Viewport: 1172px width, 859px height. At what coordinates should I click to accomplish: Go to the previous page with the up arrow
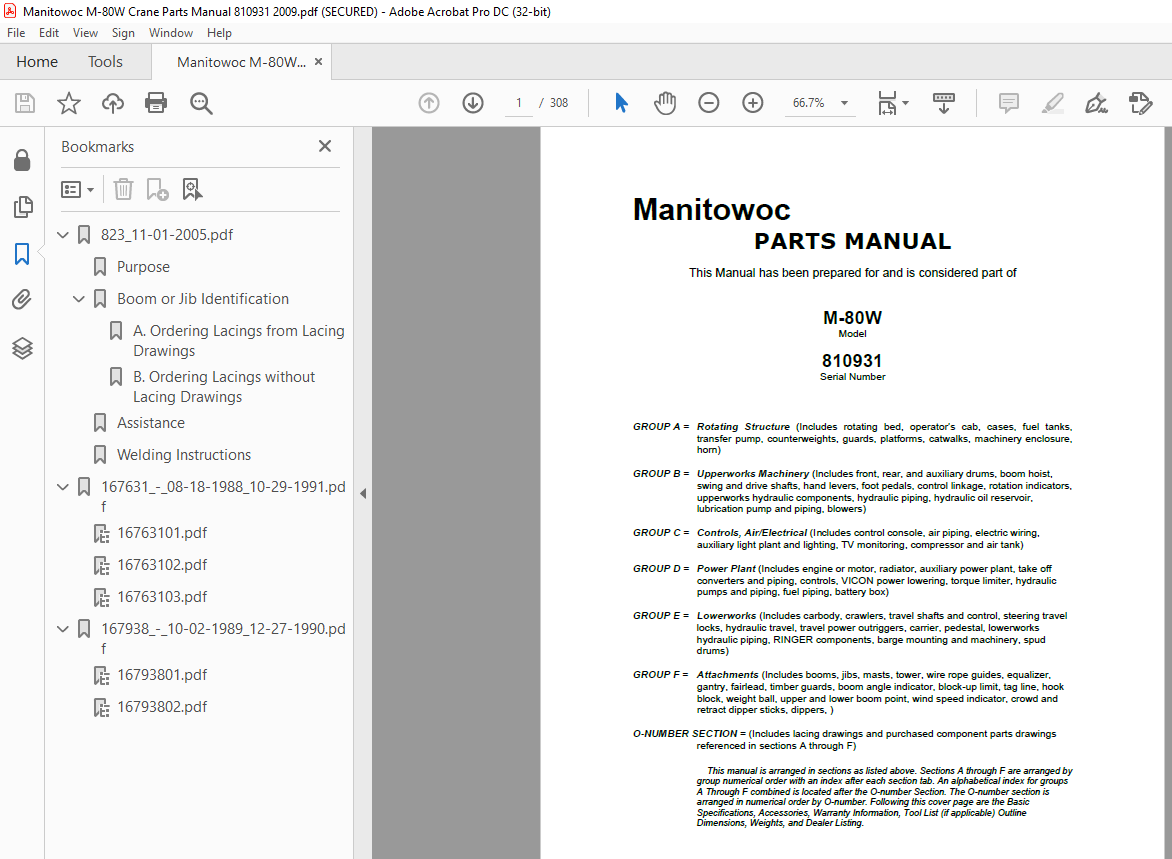coord(429,103)
